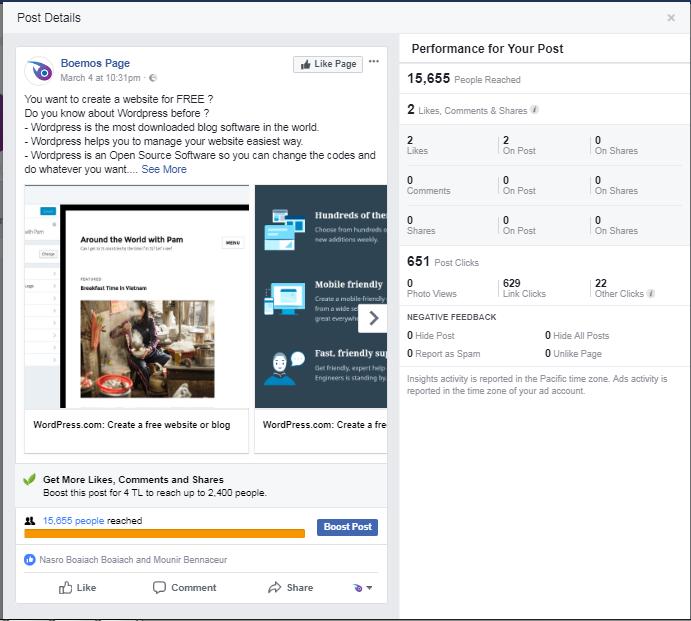Open the post-as page selector dropdown
Viewport: 691px width, 621px height.
[363, 588]
